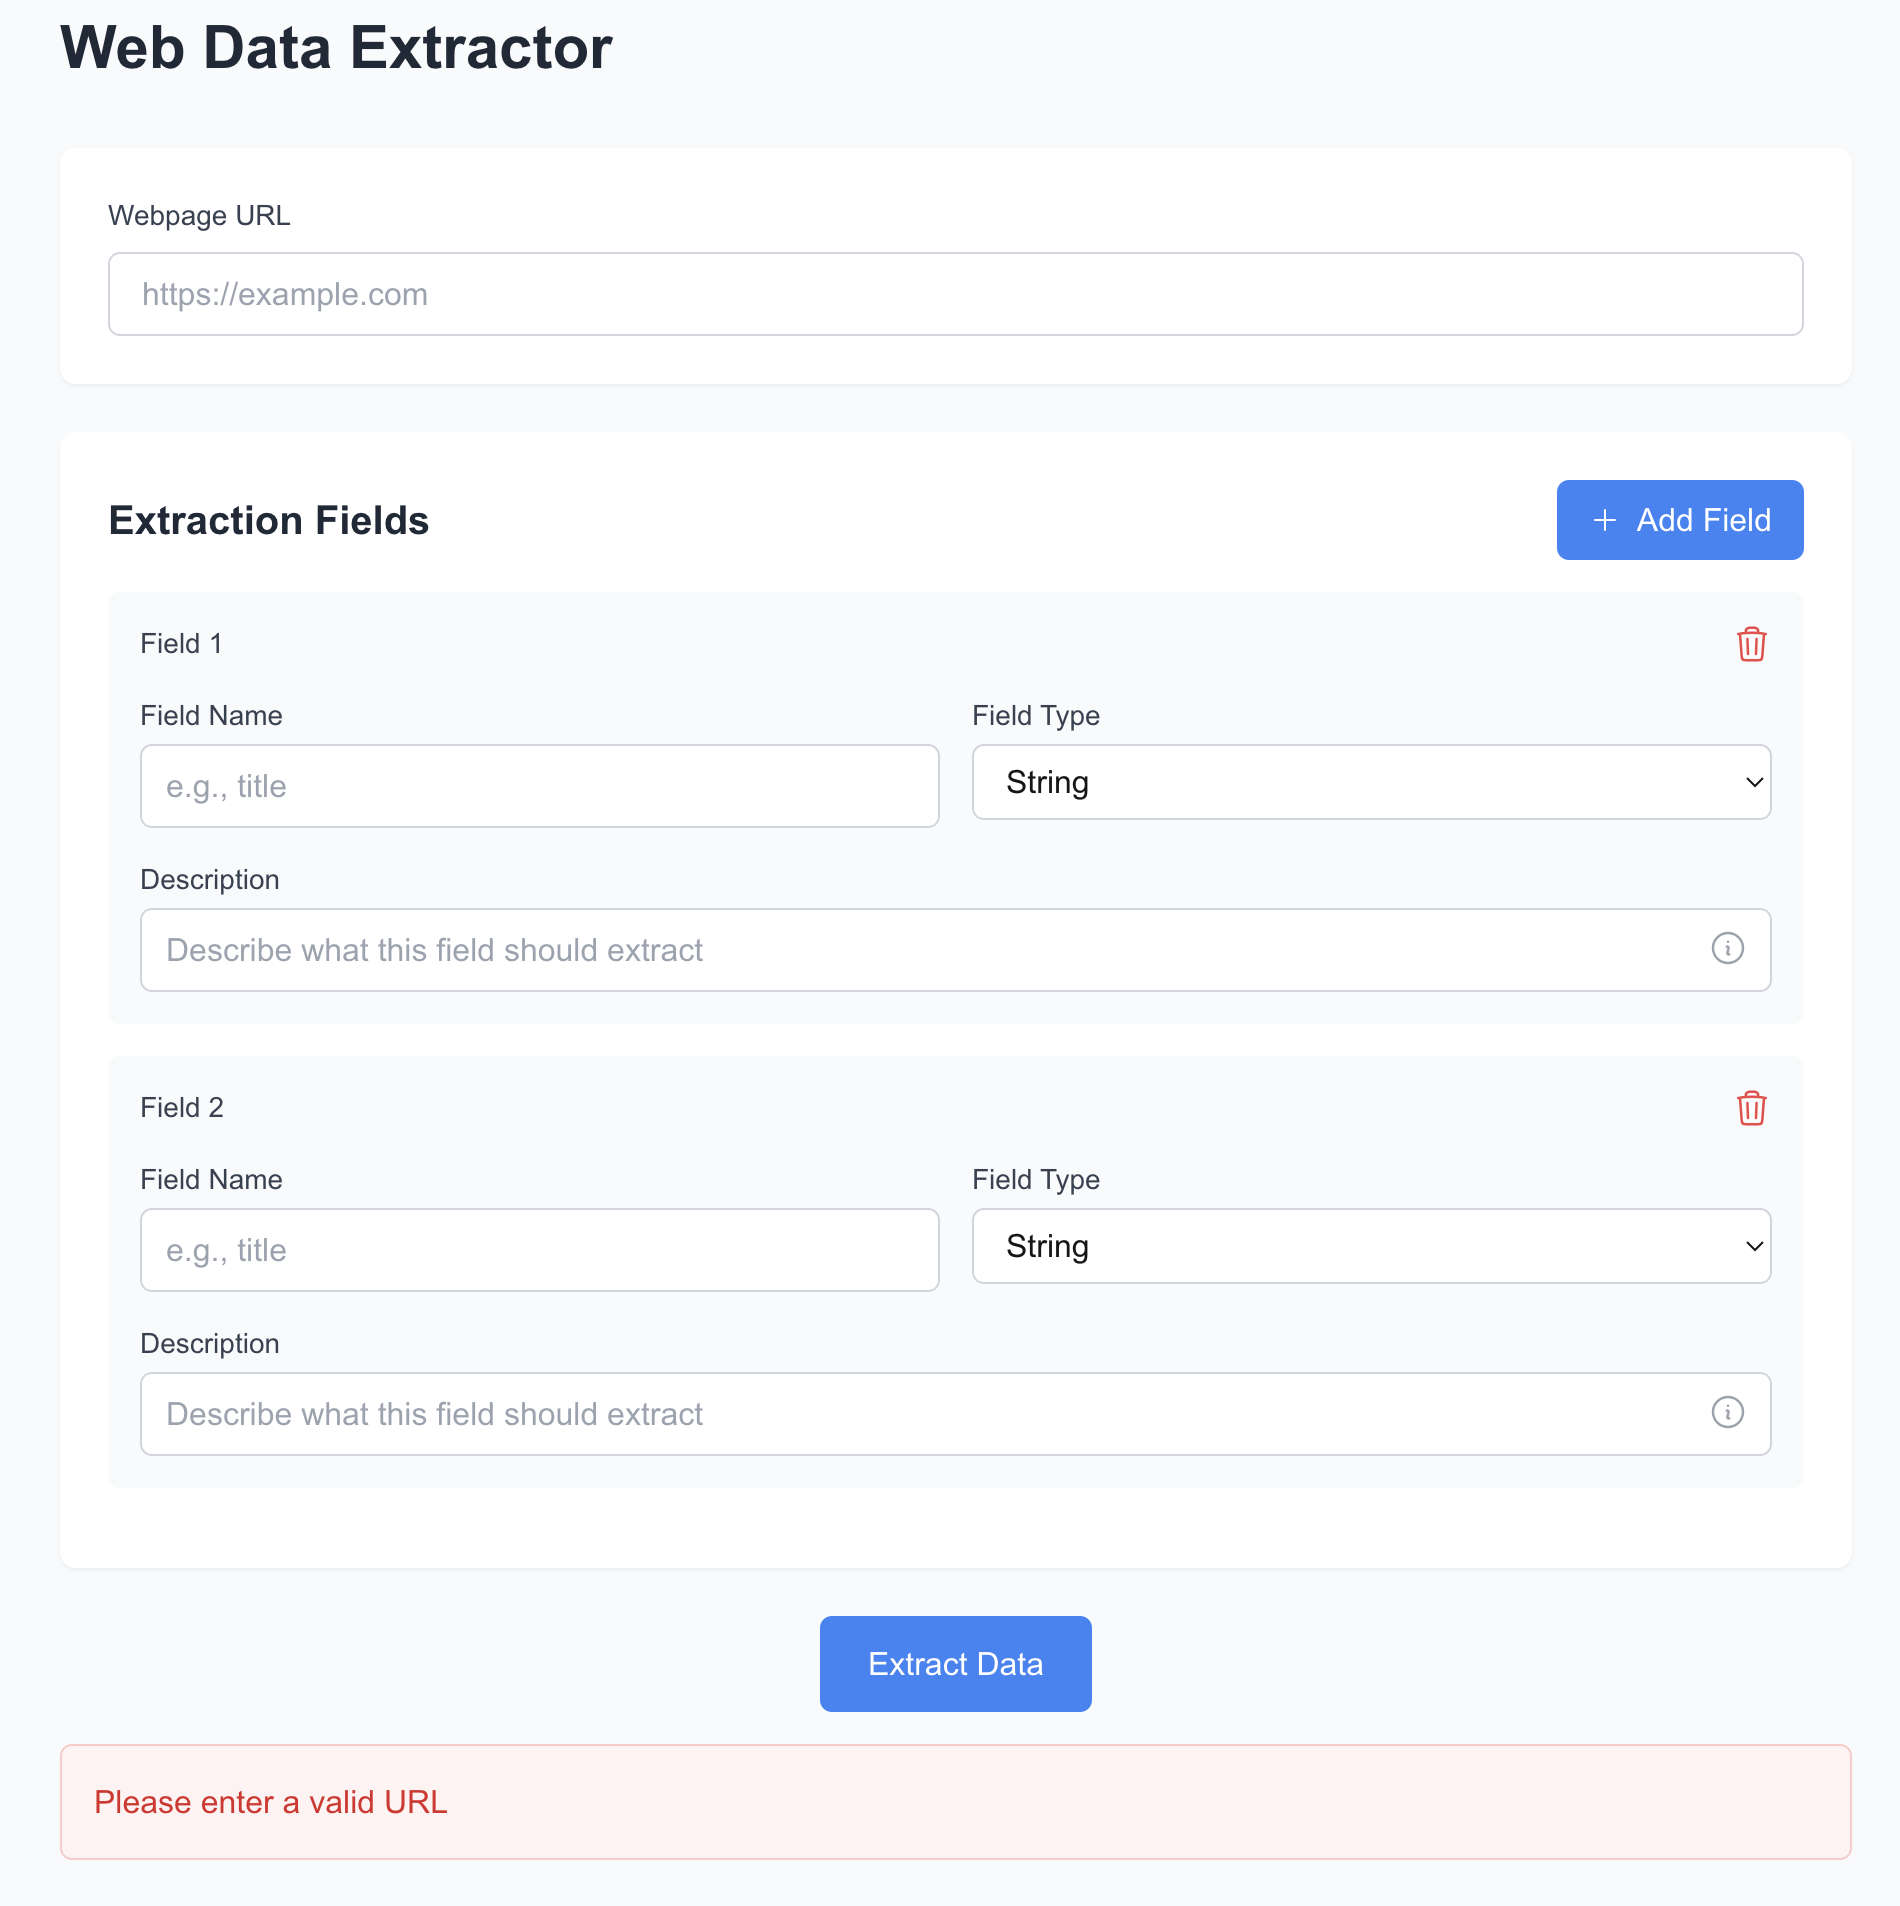
Task: Click the Field 1 Field Name input
Action: coord(539,786)
